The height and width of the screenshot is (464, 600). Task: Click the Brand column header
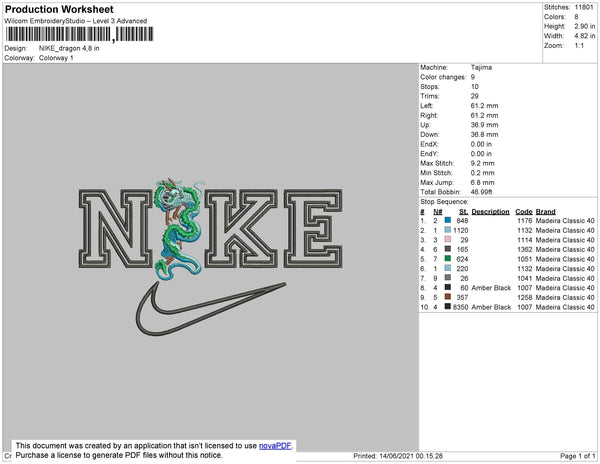(545, 212)
